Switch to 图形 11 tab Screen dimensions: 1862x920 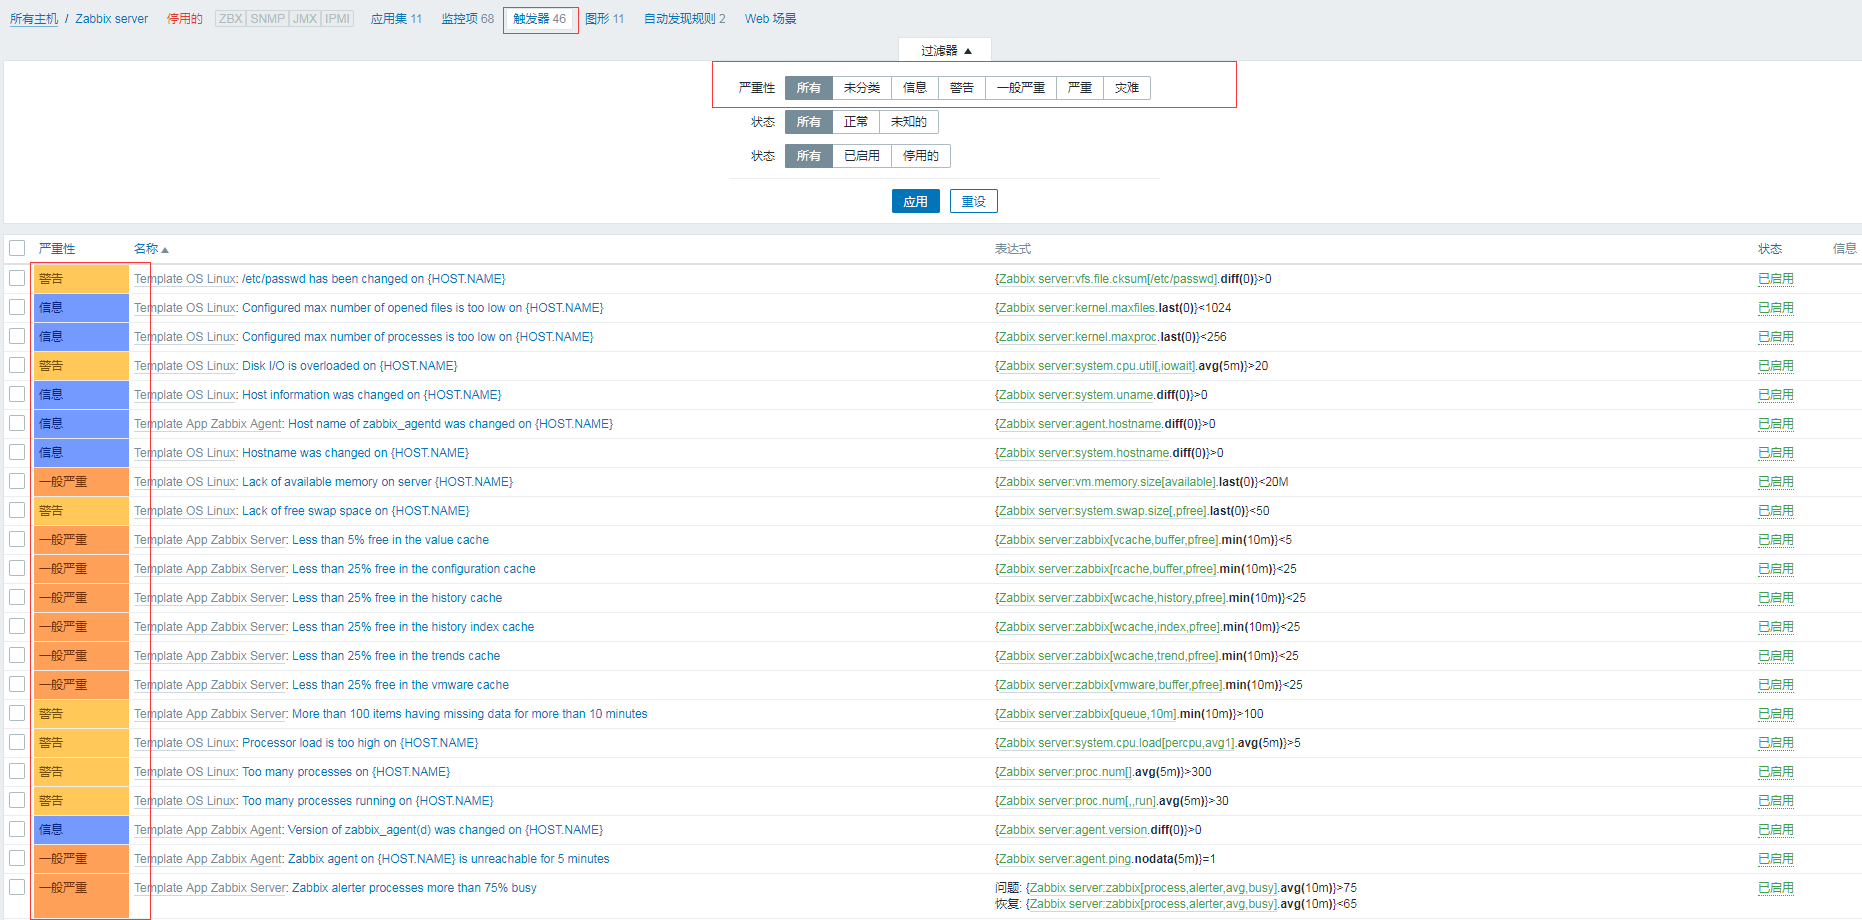click(604, 19)
